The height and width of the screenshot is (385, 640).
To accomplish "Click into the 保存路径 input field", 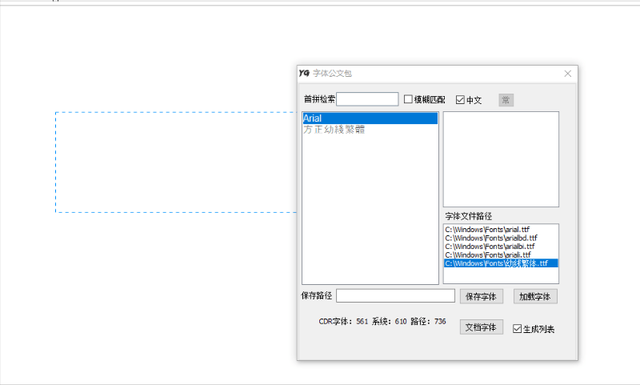I will (x=395, y=296).
